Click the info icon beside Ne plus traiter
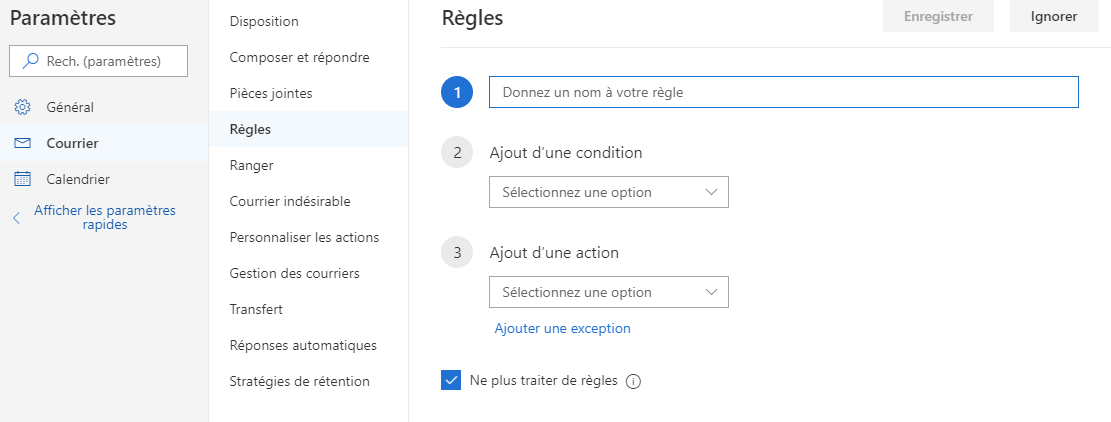The width and height of the screenshot is (1111, 422). pyautogui.click(x=633, y=381)
